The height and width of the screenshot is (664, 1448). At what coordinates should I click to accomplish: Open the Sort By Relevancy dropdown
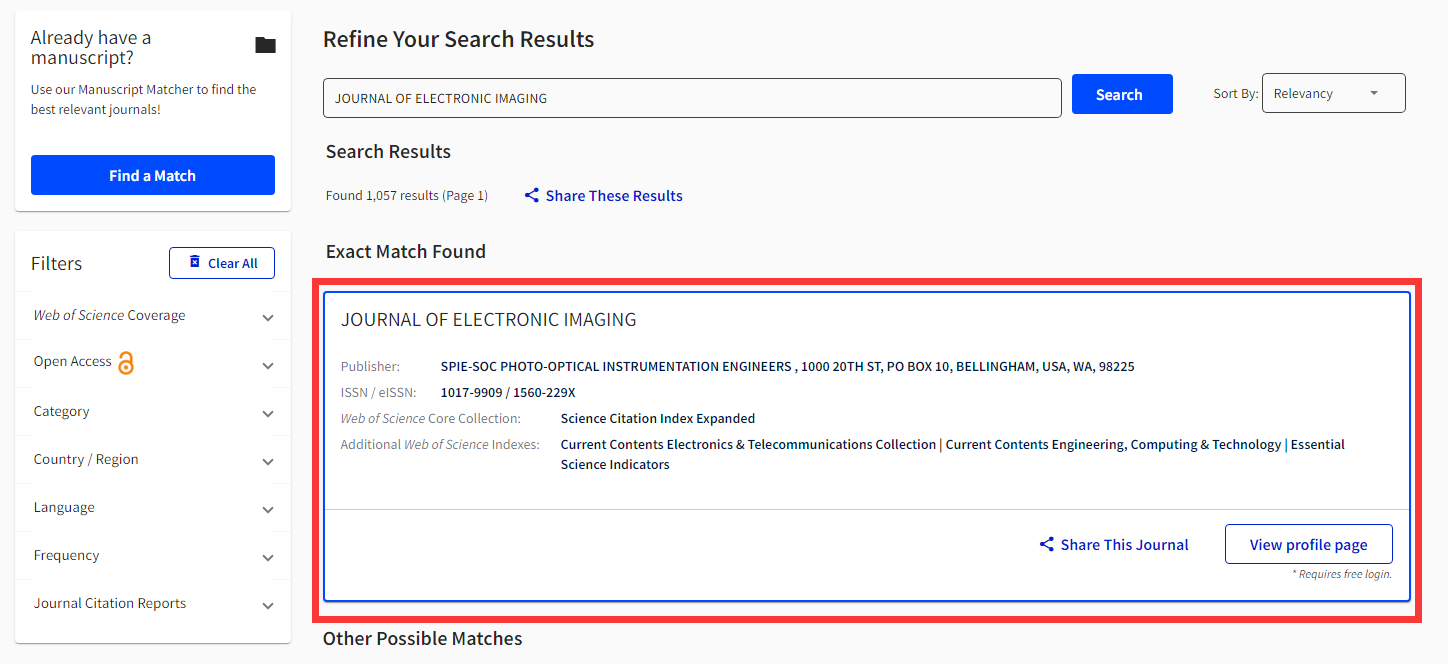(1333, 93)
